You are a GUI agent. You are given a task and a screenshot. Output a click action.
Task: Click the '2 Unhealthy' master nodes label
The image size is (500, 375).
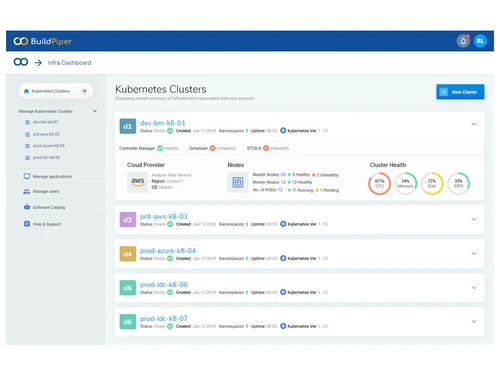(x=327, y=175)
